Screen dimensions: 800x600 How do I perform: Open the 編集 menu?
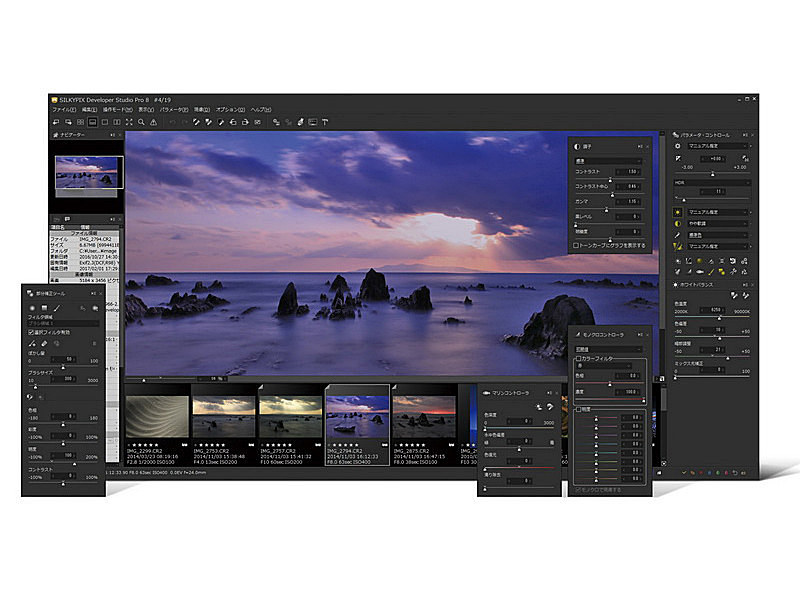[x=89, y=110]
